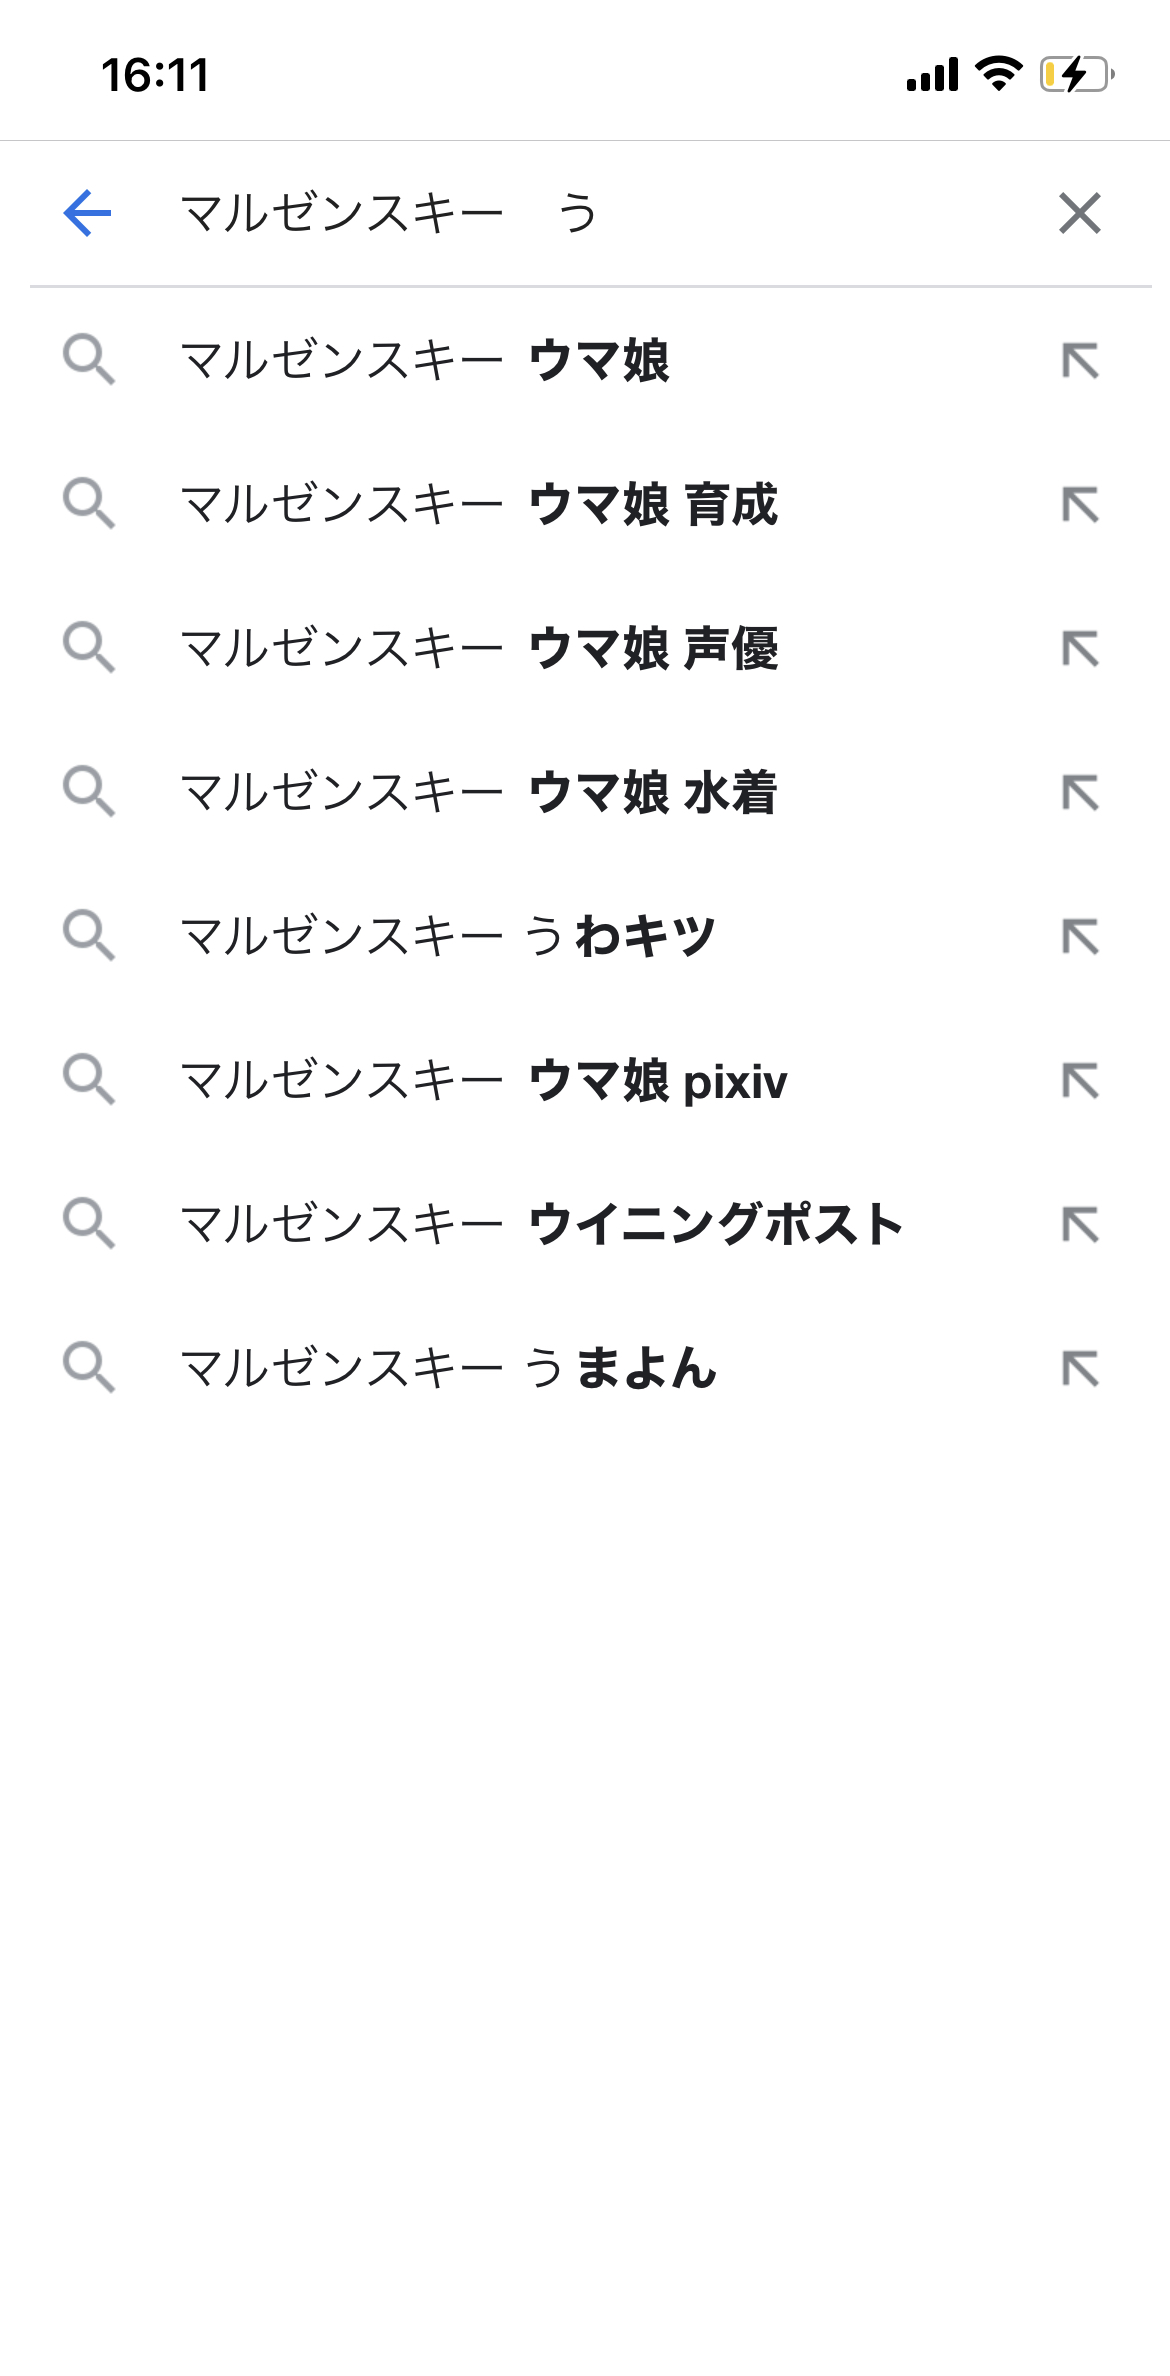
Task: Choose the ウイニングポスト suggestion
Action: [x=540, y=1225]
